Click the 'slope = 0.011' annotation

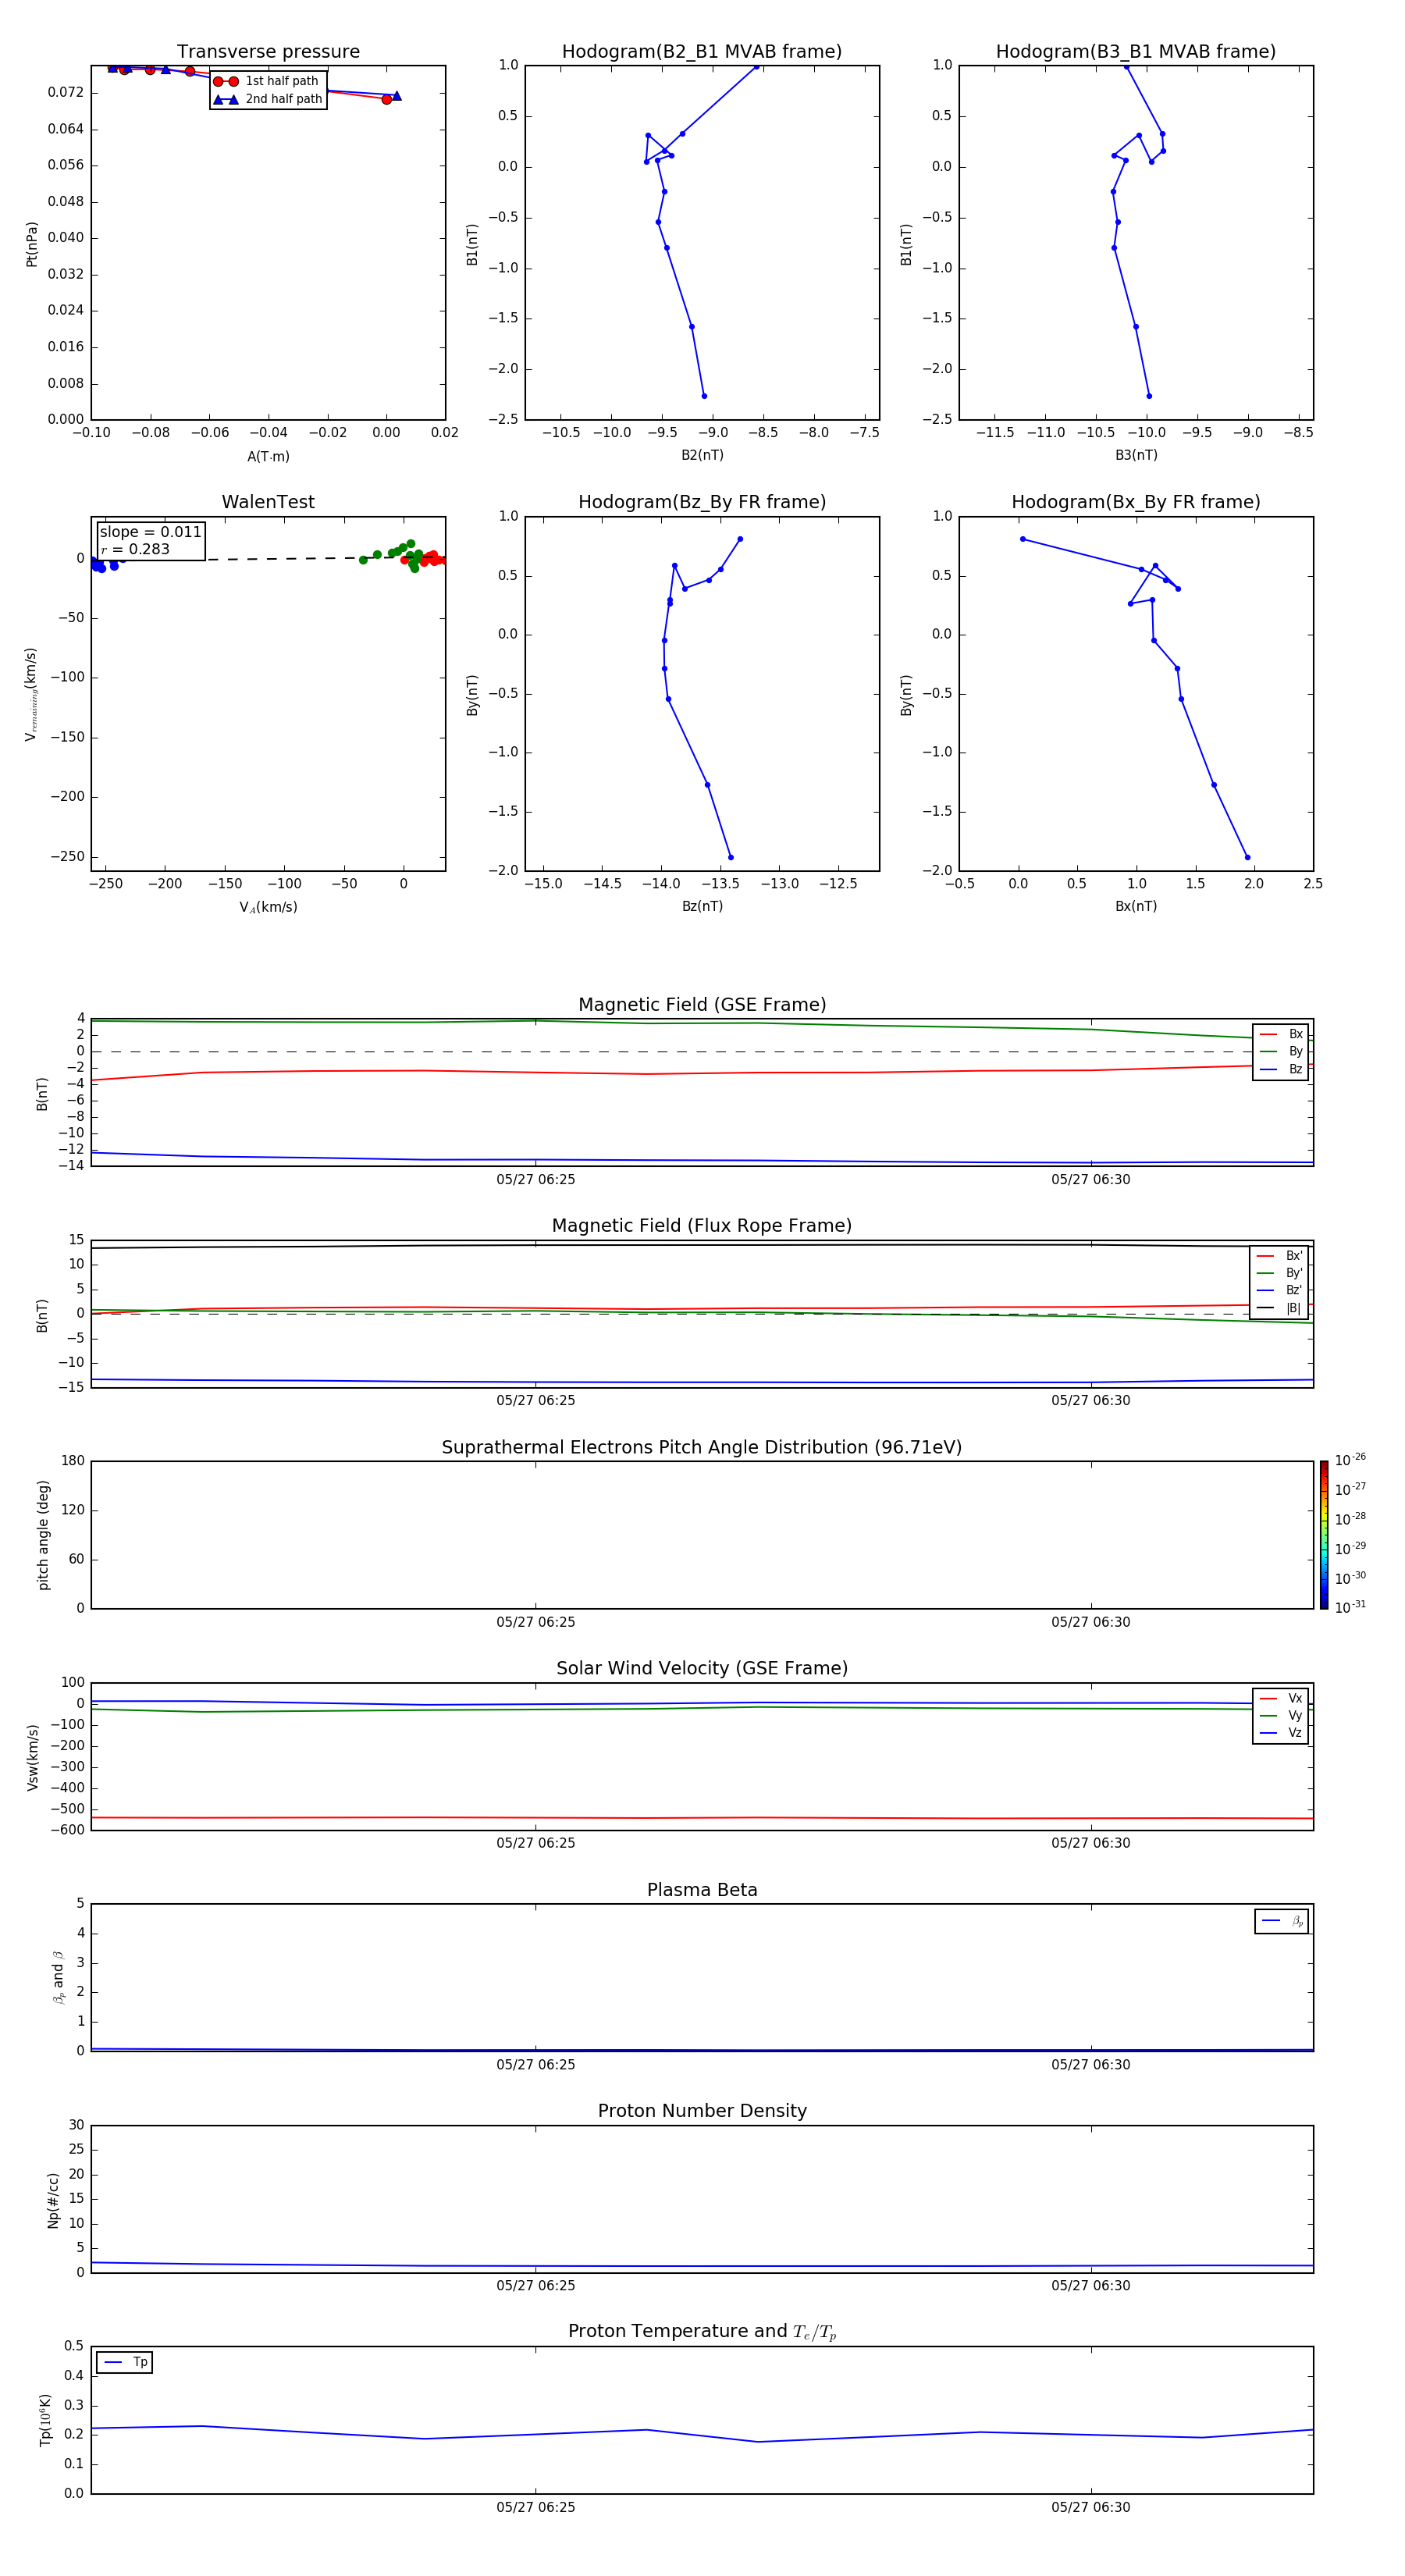coord(150,532)
